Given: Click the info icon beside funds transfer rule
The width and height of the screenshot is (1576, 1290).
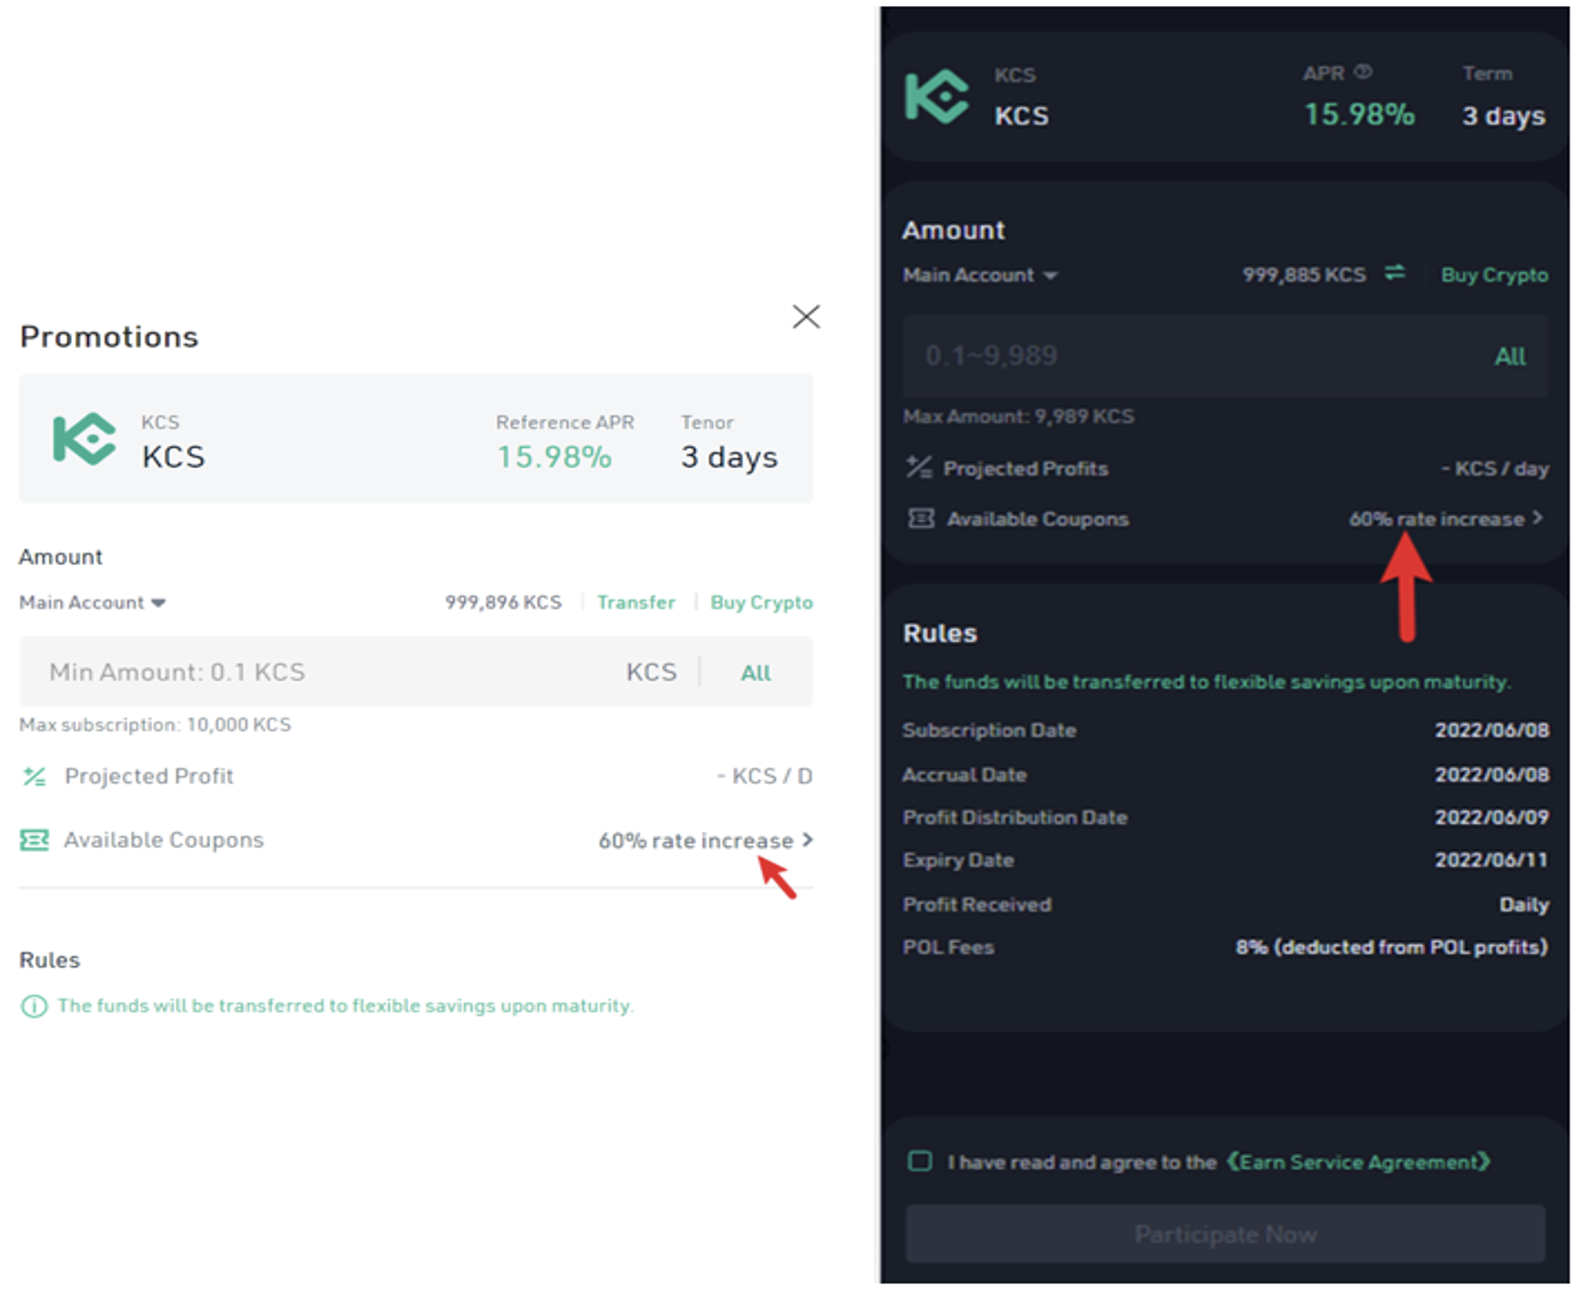Looking at the screenshot, I should [x=33, y=1006].
